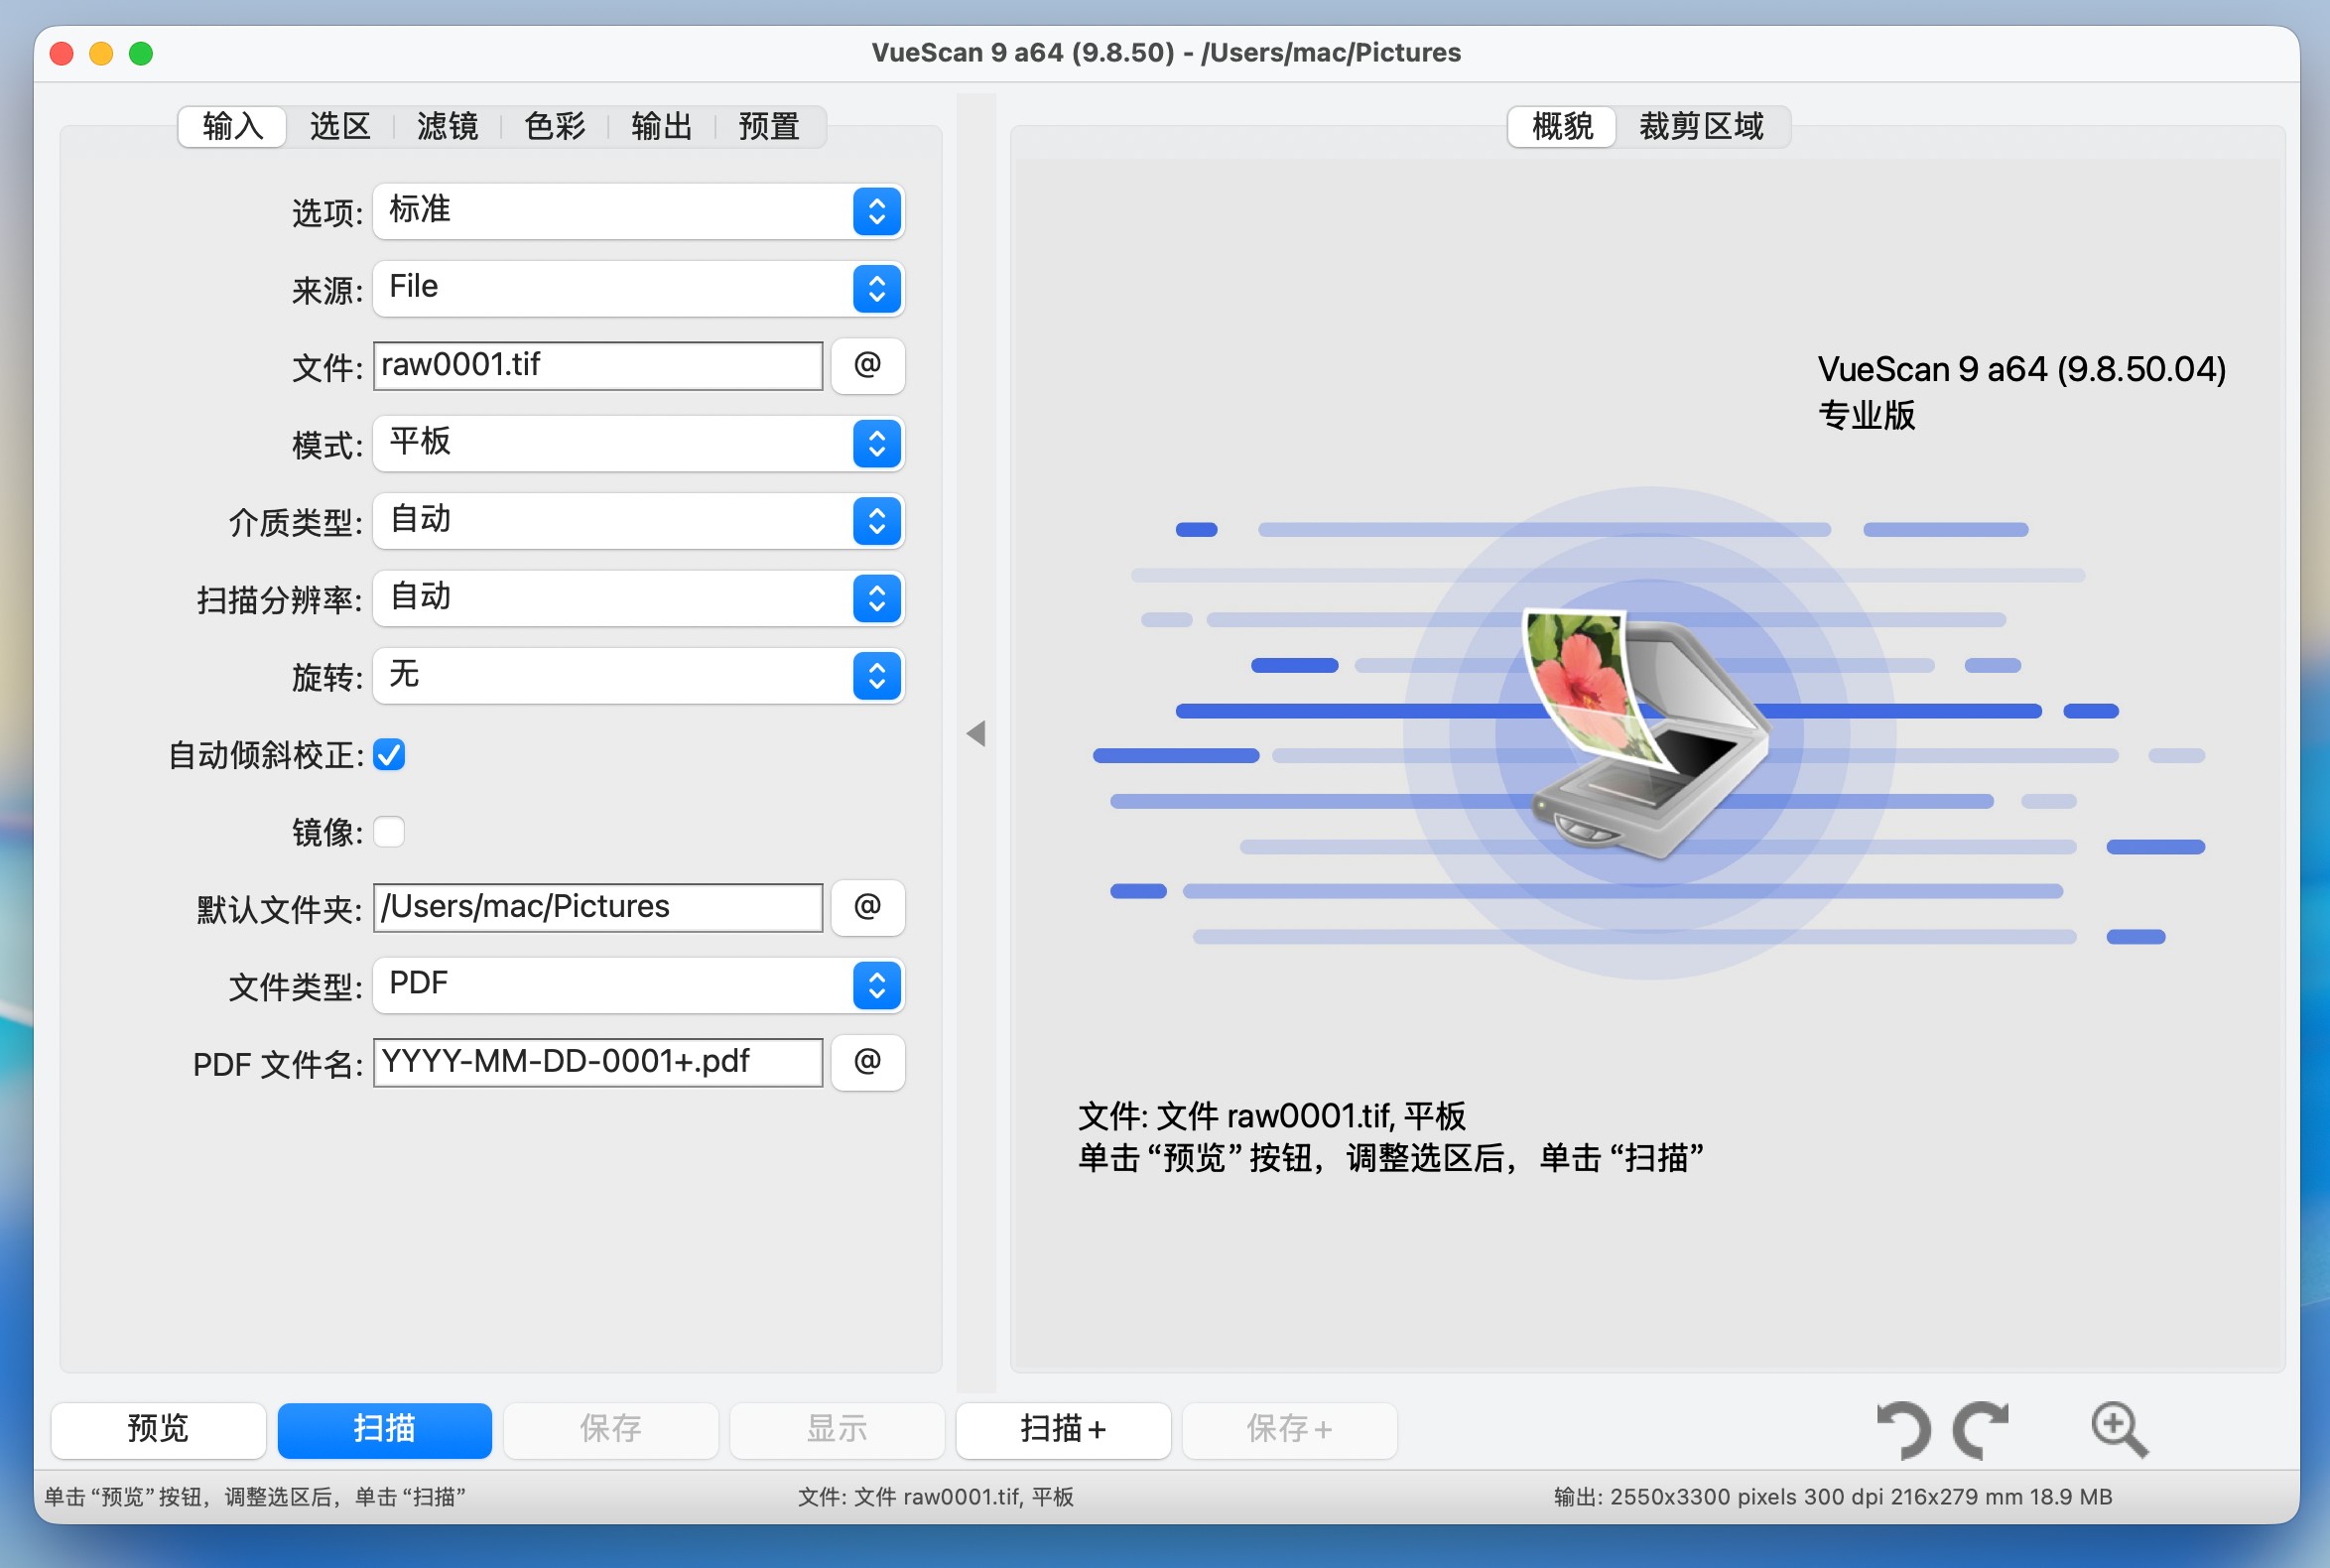
Task: Click the @ button beside raw0001.tif field
Action: click(867, 365)
